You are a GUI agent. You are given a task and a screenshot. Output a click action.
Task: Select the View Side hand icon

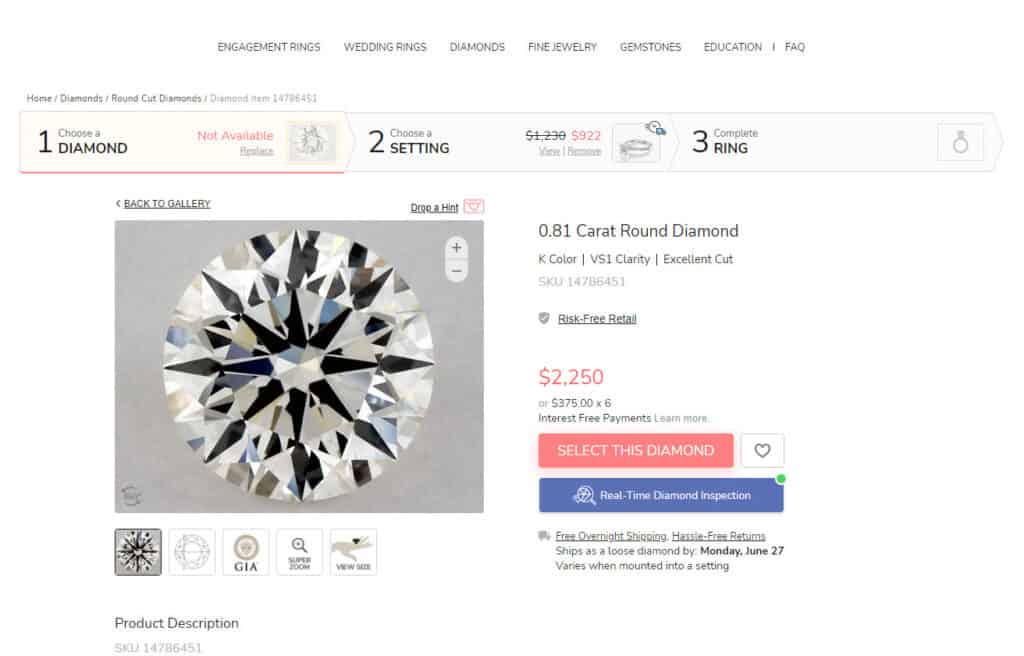pyautogui.click(x=352, y=551)
